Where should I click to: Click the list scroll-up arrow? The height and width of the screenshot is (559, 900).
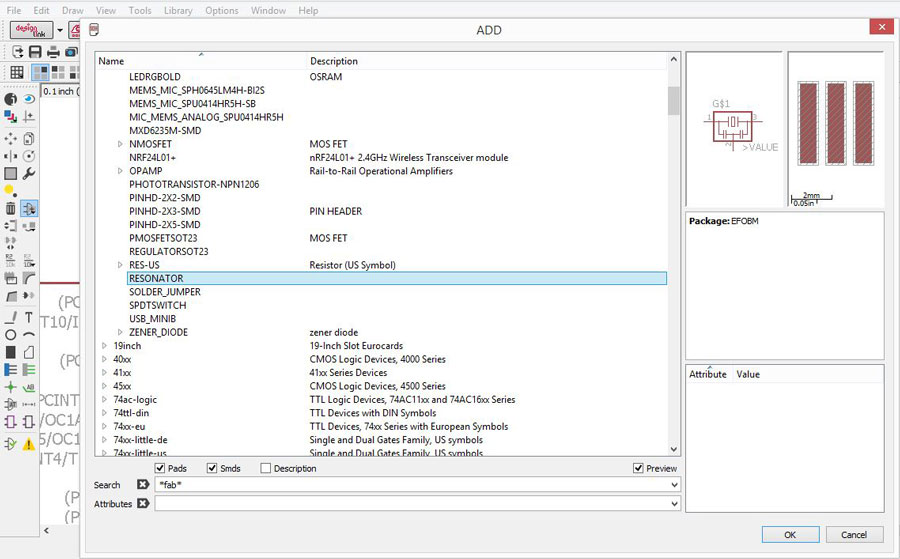point(674,59)
